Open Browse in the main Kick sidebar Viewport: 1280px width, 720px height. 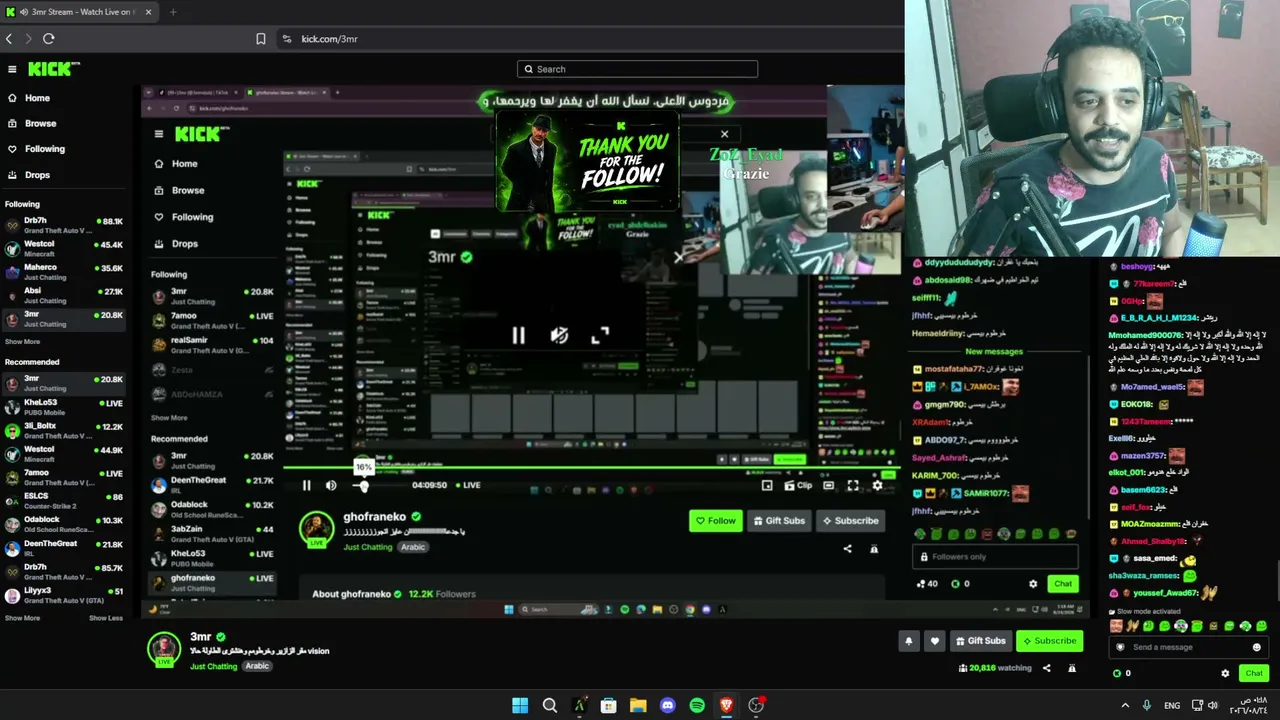click(x=65, y=124)
